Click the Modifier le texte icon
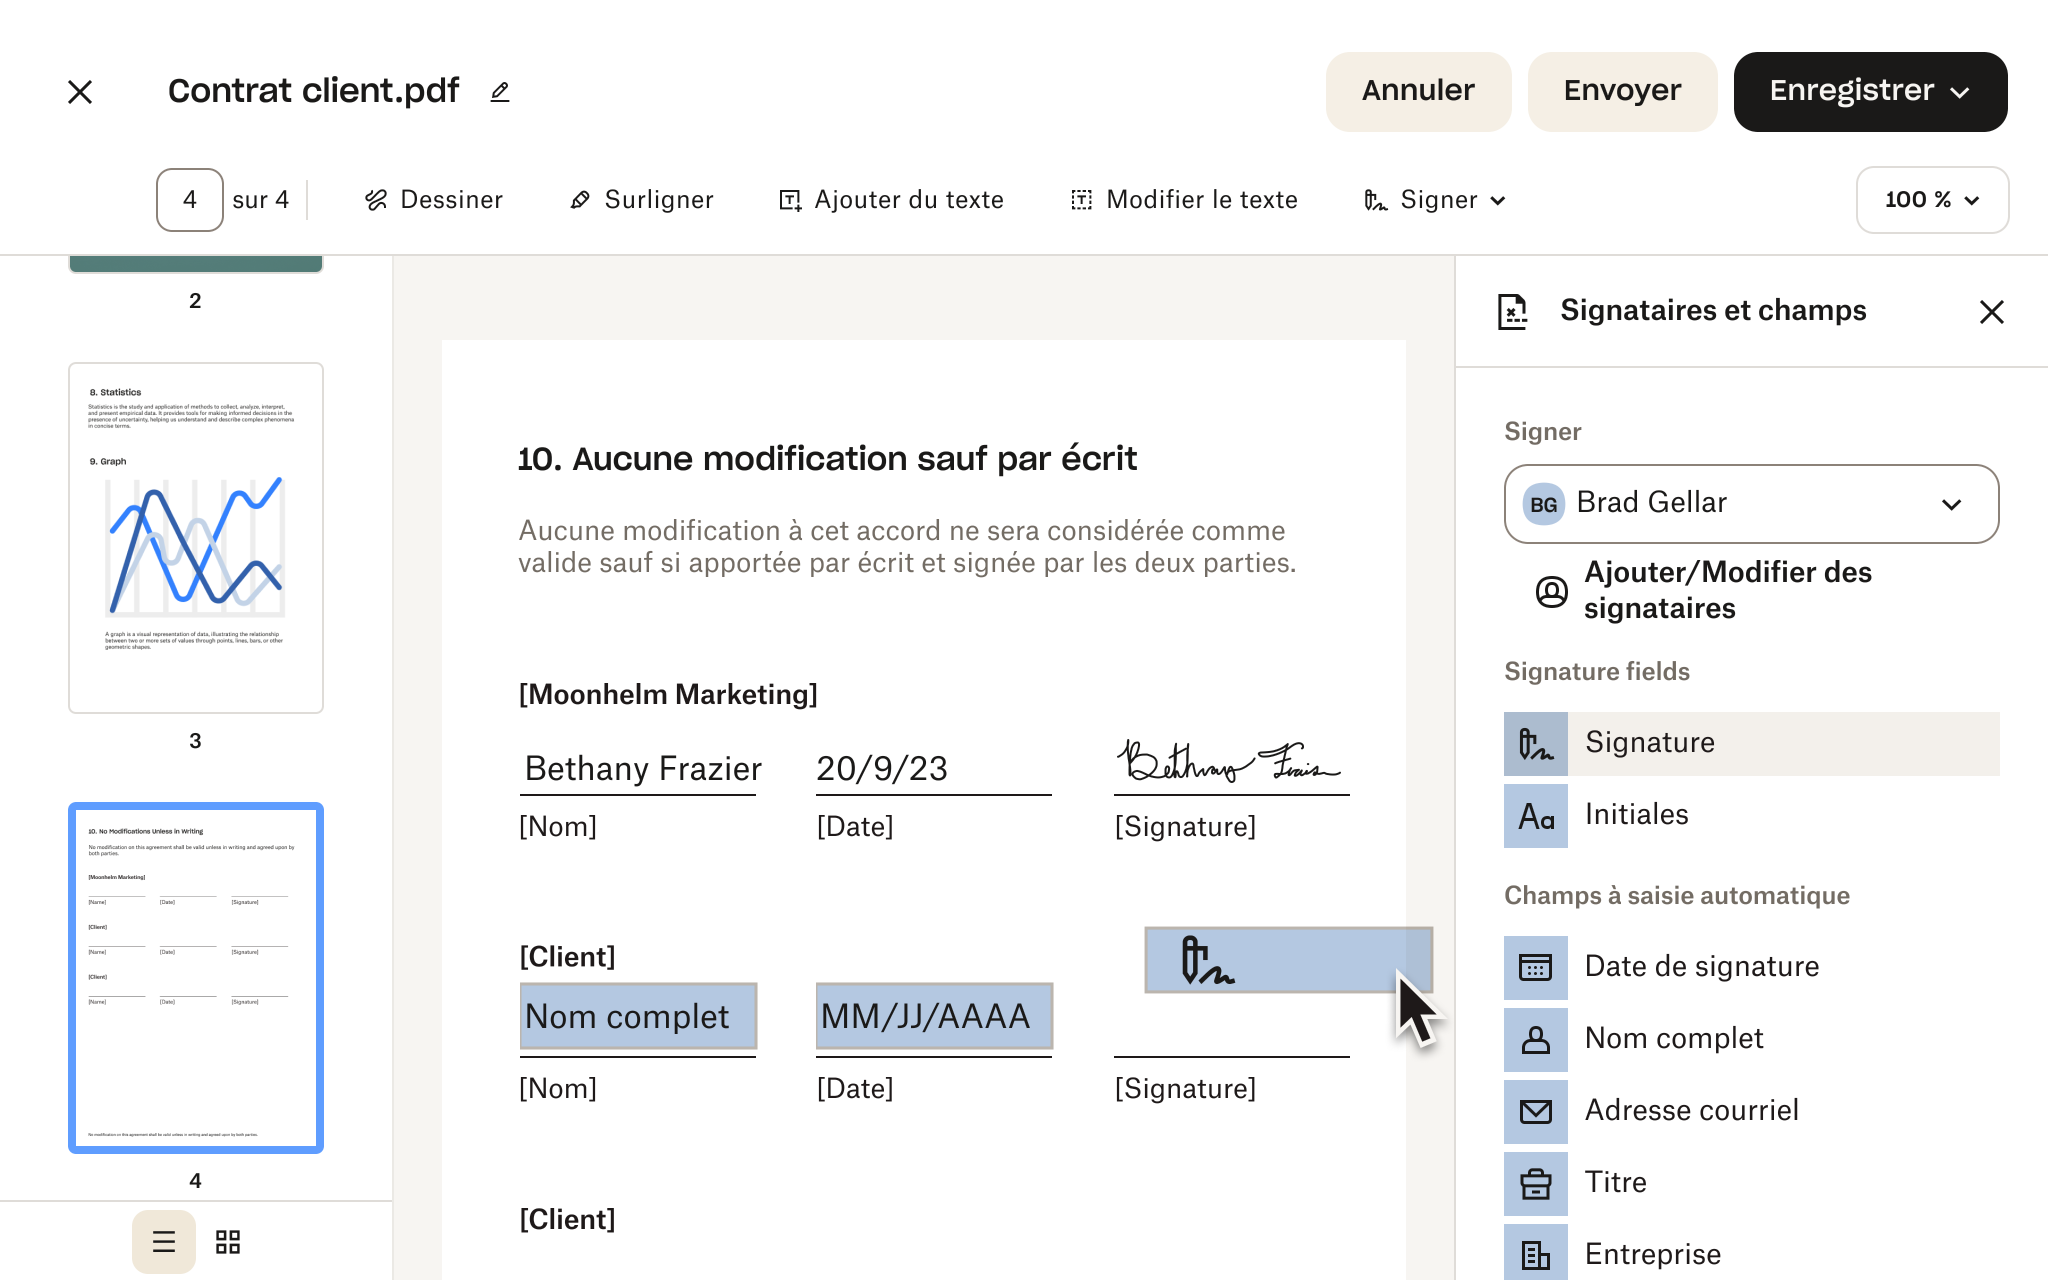 [x=1082, y=200]
